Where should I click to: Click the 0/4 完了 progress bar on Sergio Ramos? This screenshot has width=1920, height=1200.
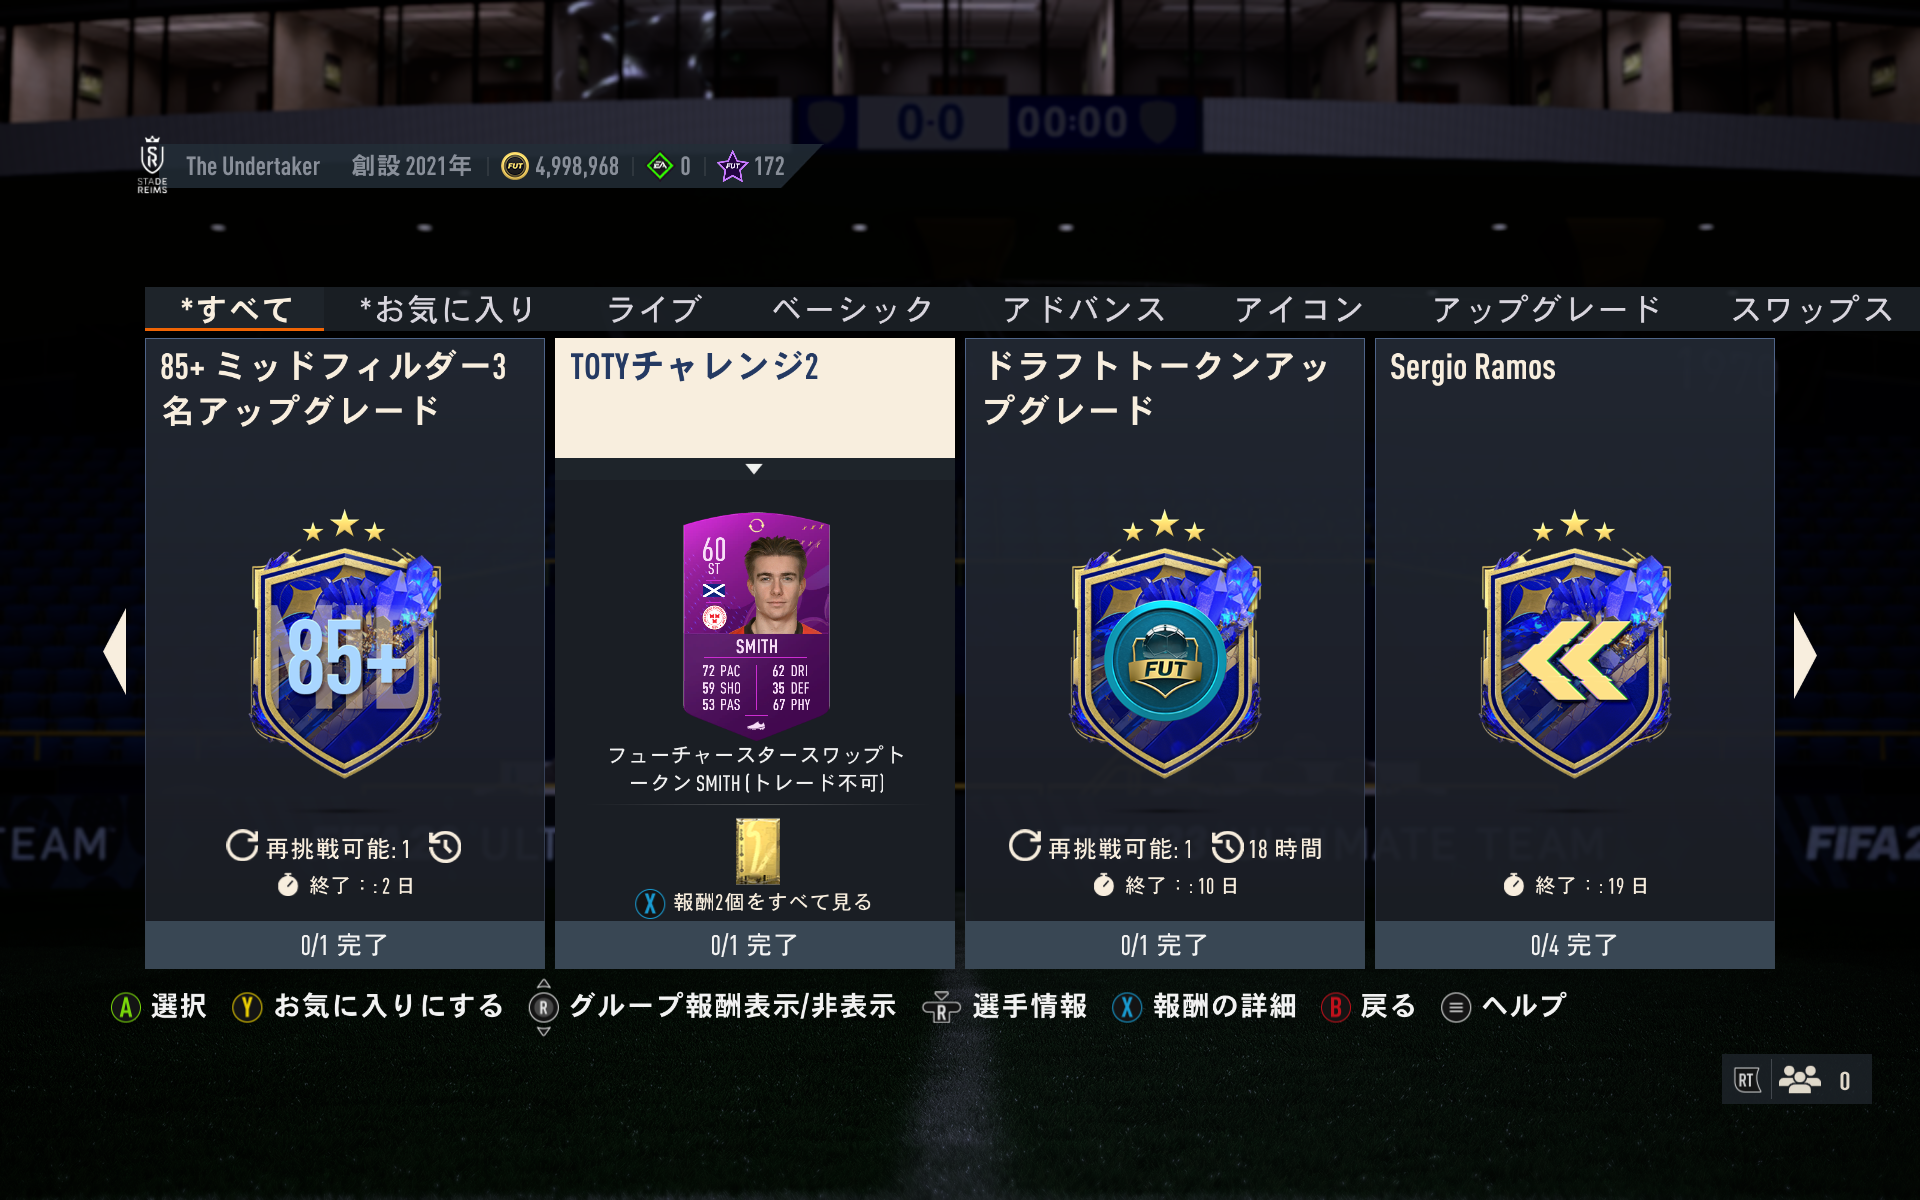coord(1575,944)
